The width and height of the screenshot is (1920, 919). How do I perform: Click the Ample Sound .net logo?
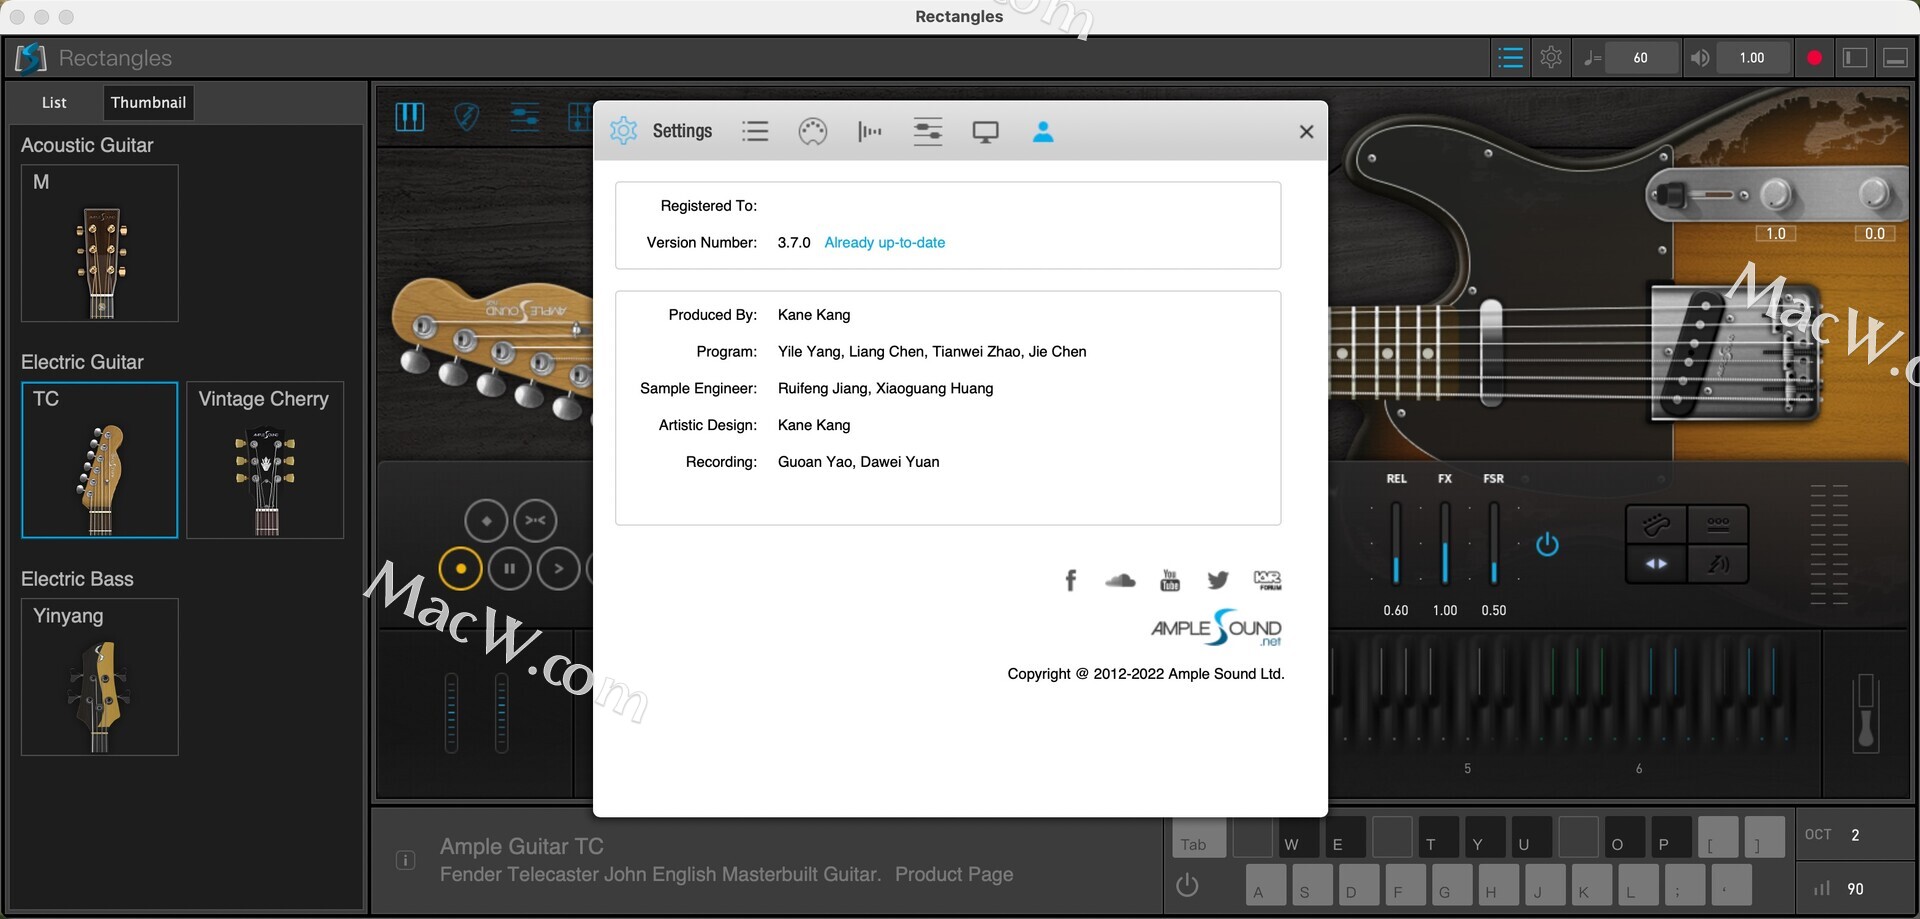coord(1216,629)
